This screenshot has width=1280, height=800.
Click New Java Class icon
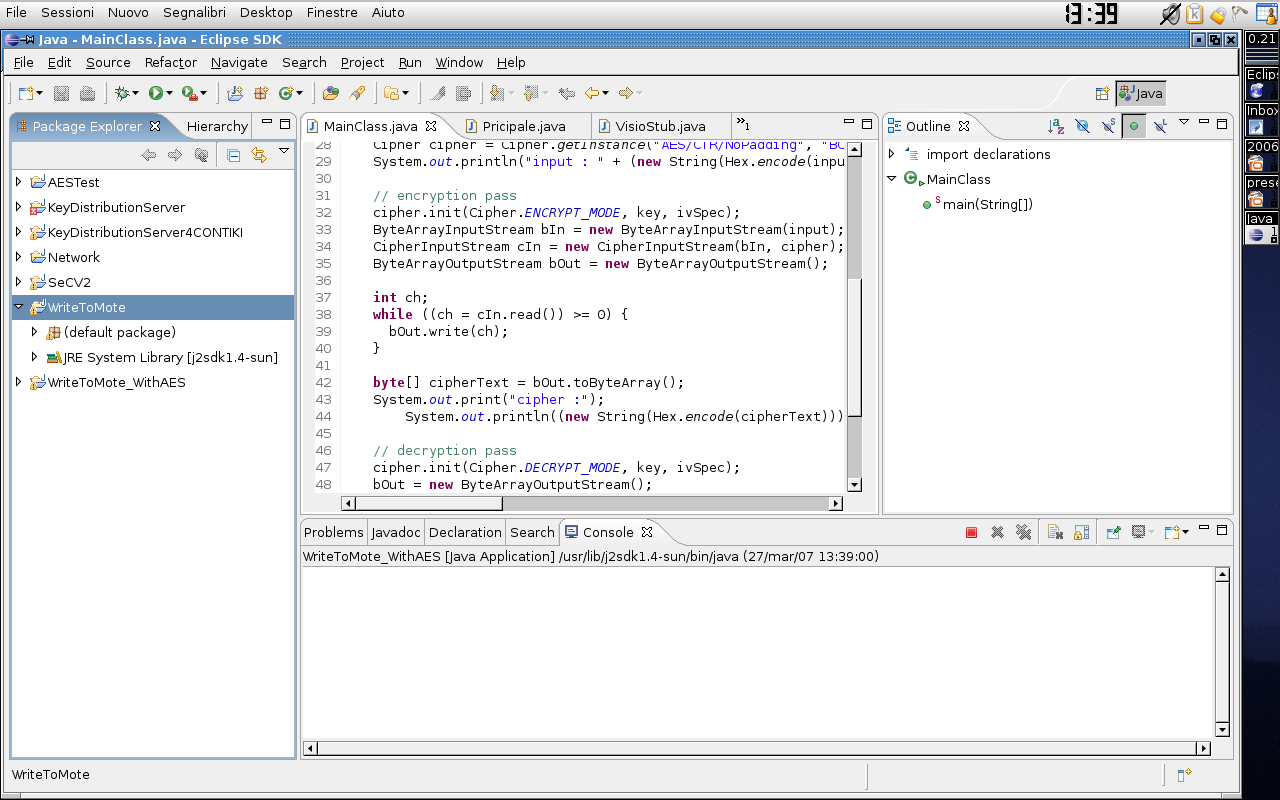tap(286, 93)
